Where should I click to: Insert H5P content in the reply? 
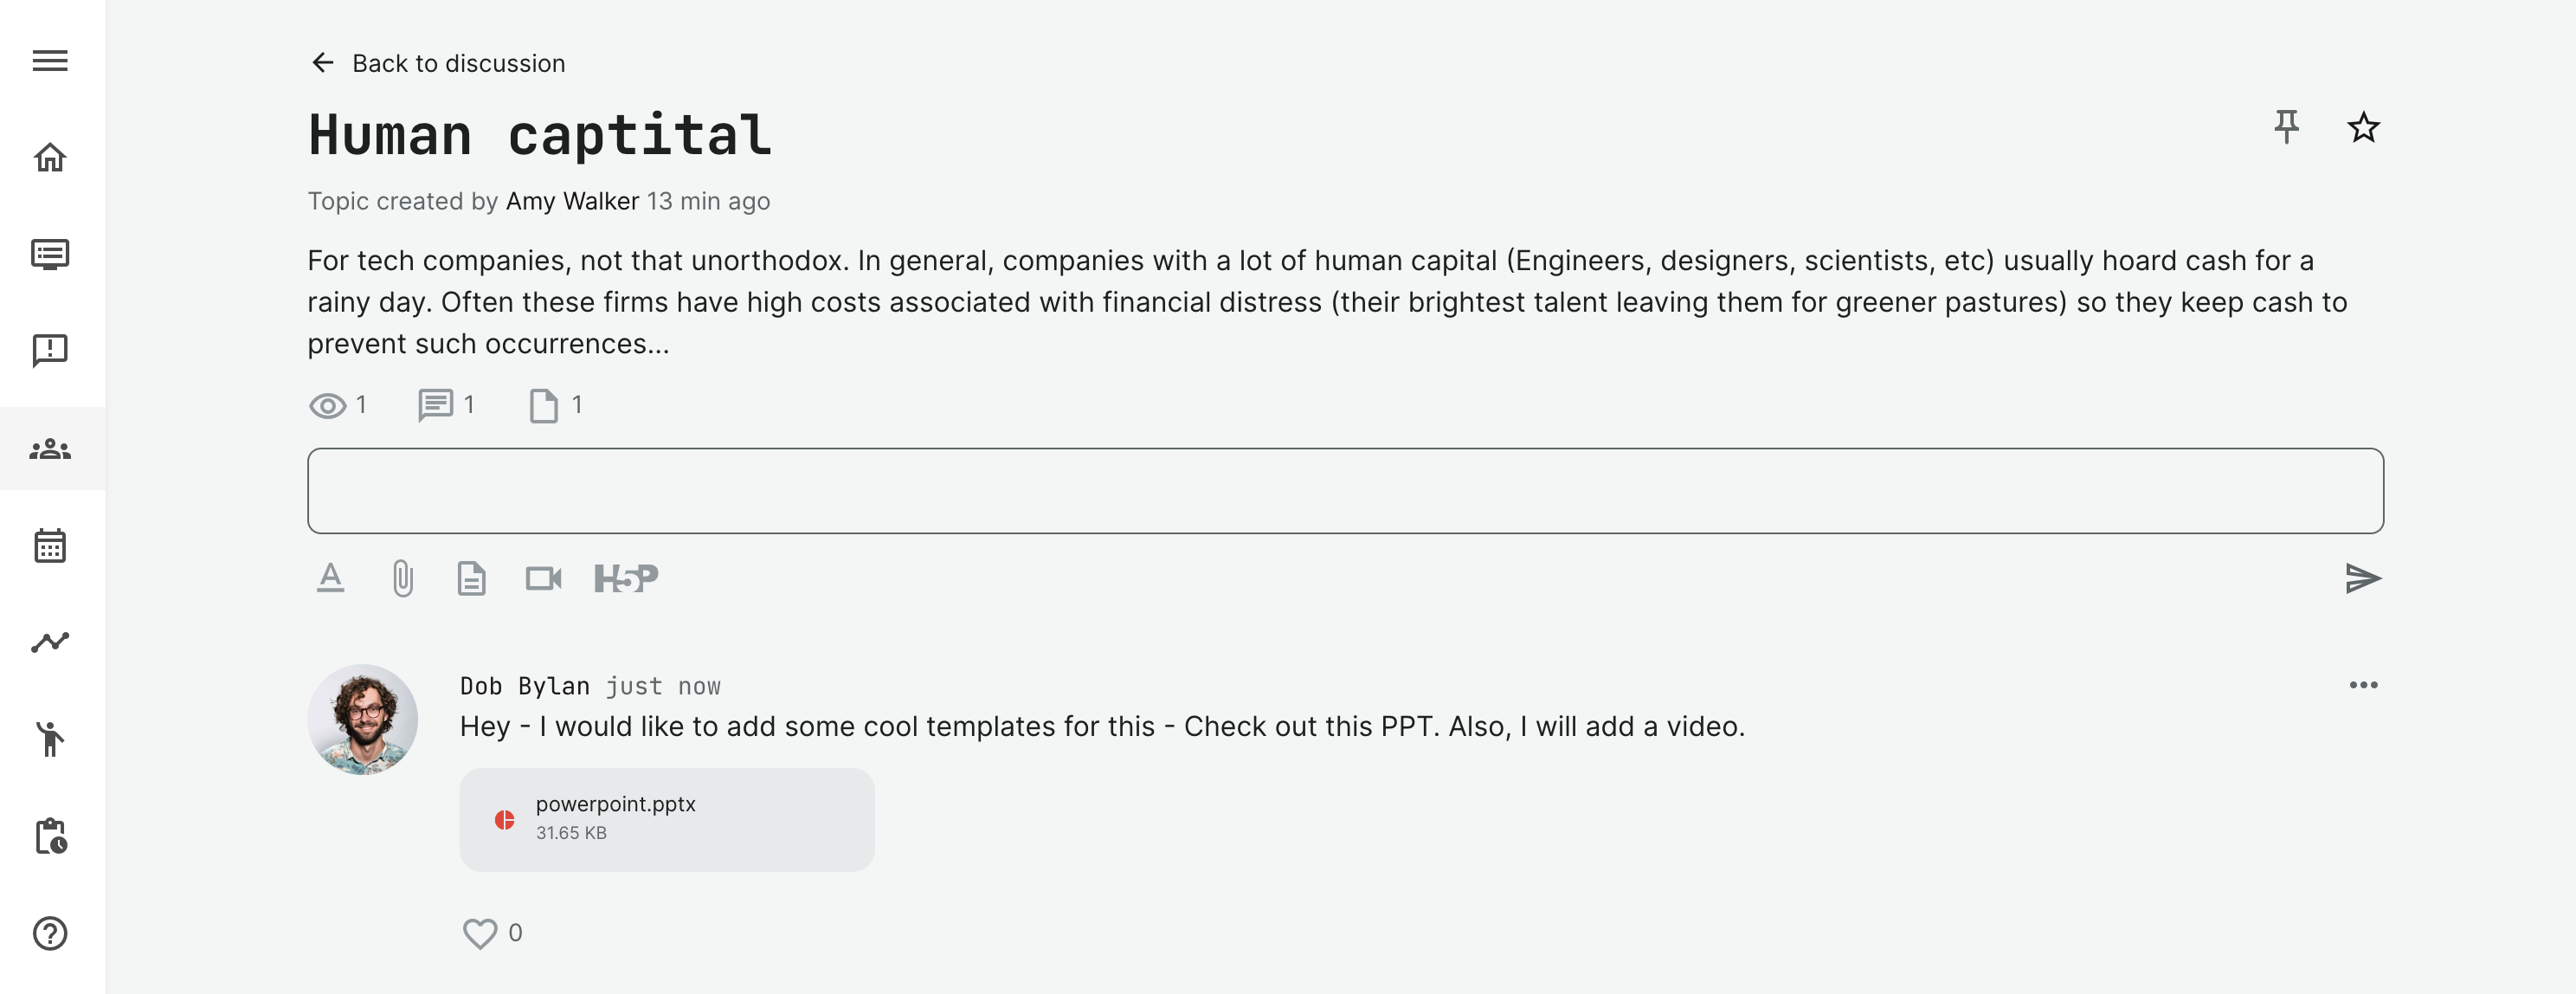[626, 578]
